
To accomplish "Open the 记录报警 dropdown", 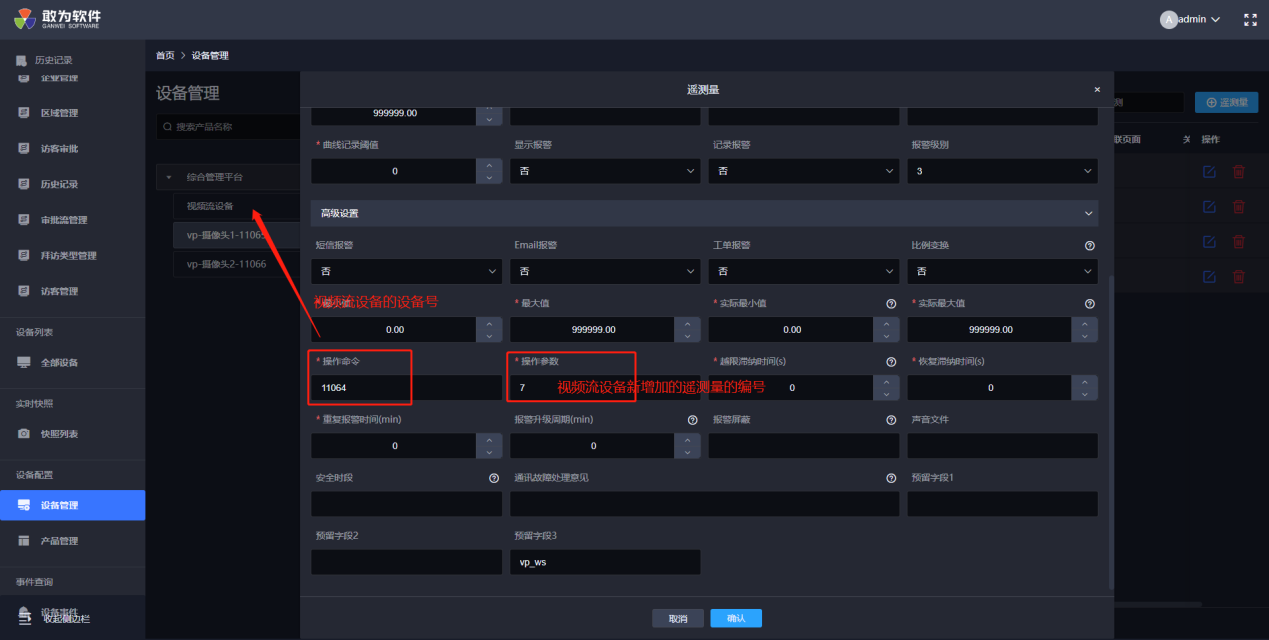I will [804, 171].
